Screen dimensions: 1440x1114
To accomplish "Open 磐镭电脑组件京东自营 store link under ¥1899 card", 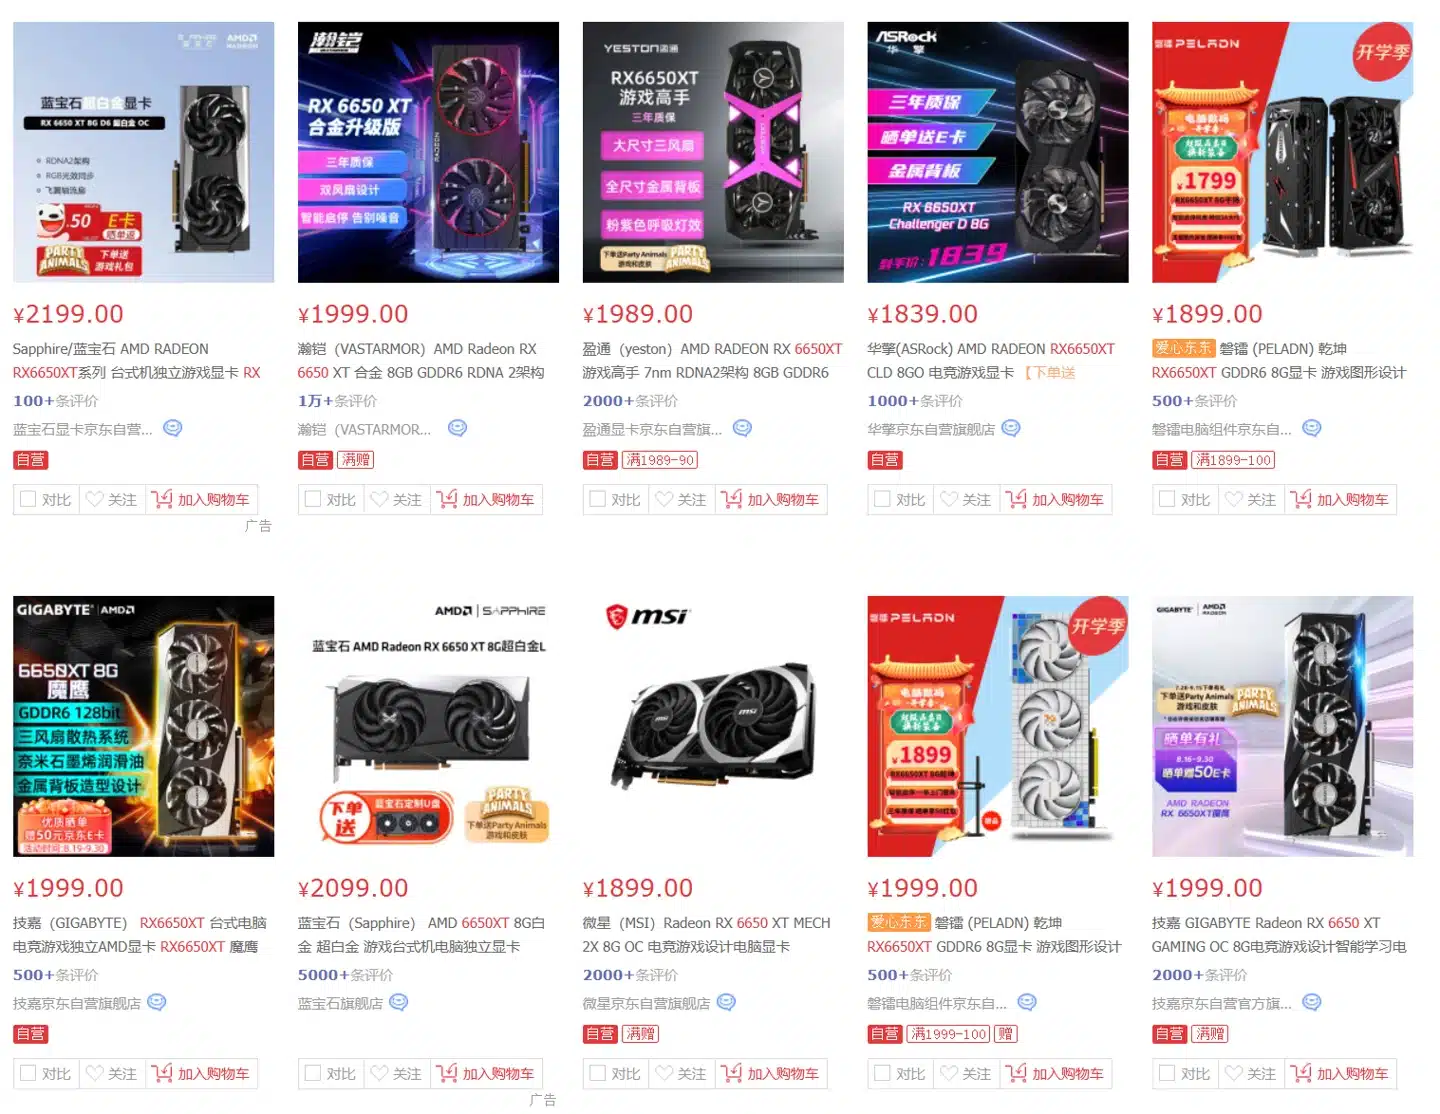I will pos(1221,429).
